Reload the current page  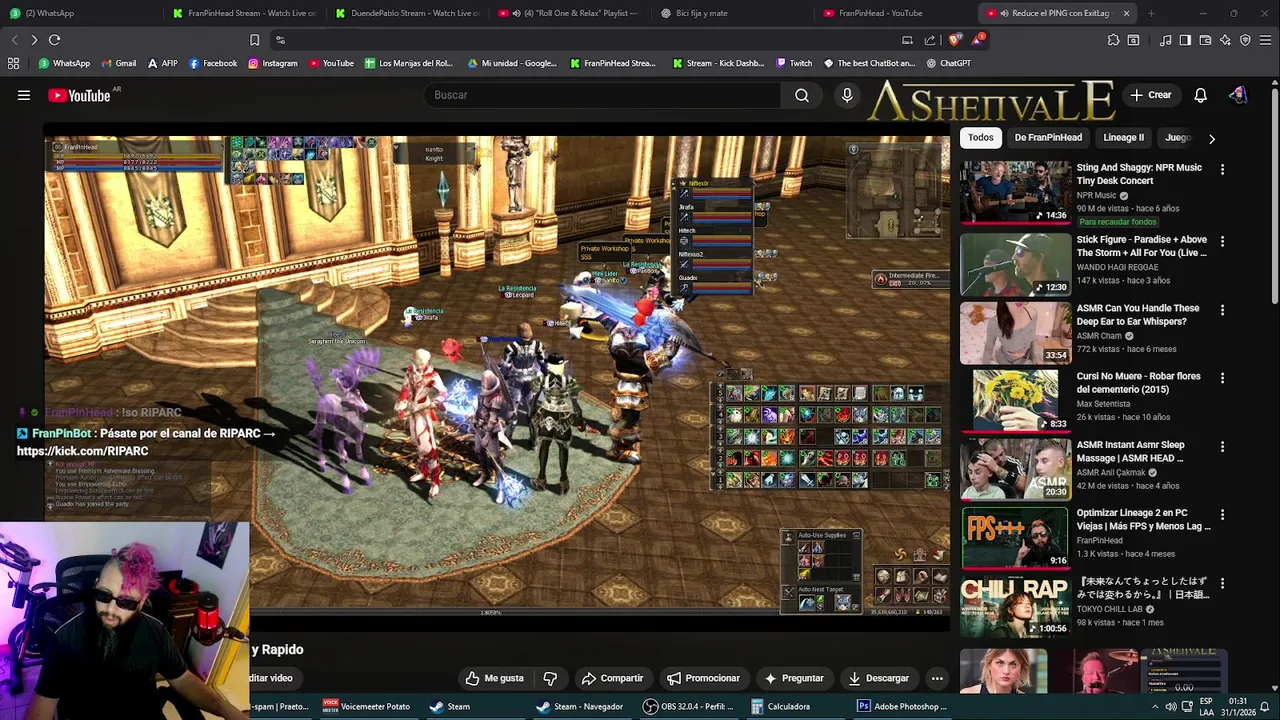tap(54, 40)
